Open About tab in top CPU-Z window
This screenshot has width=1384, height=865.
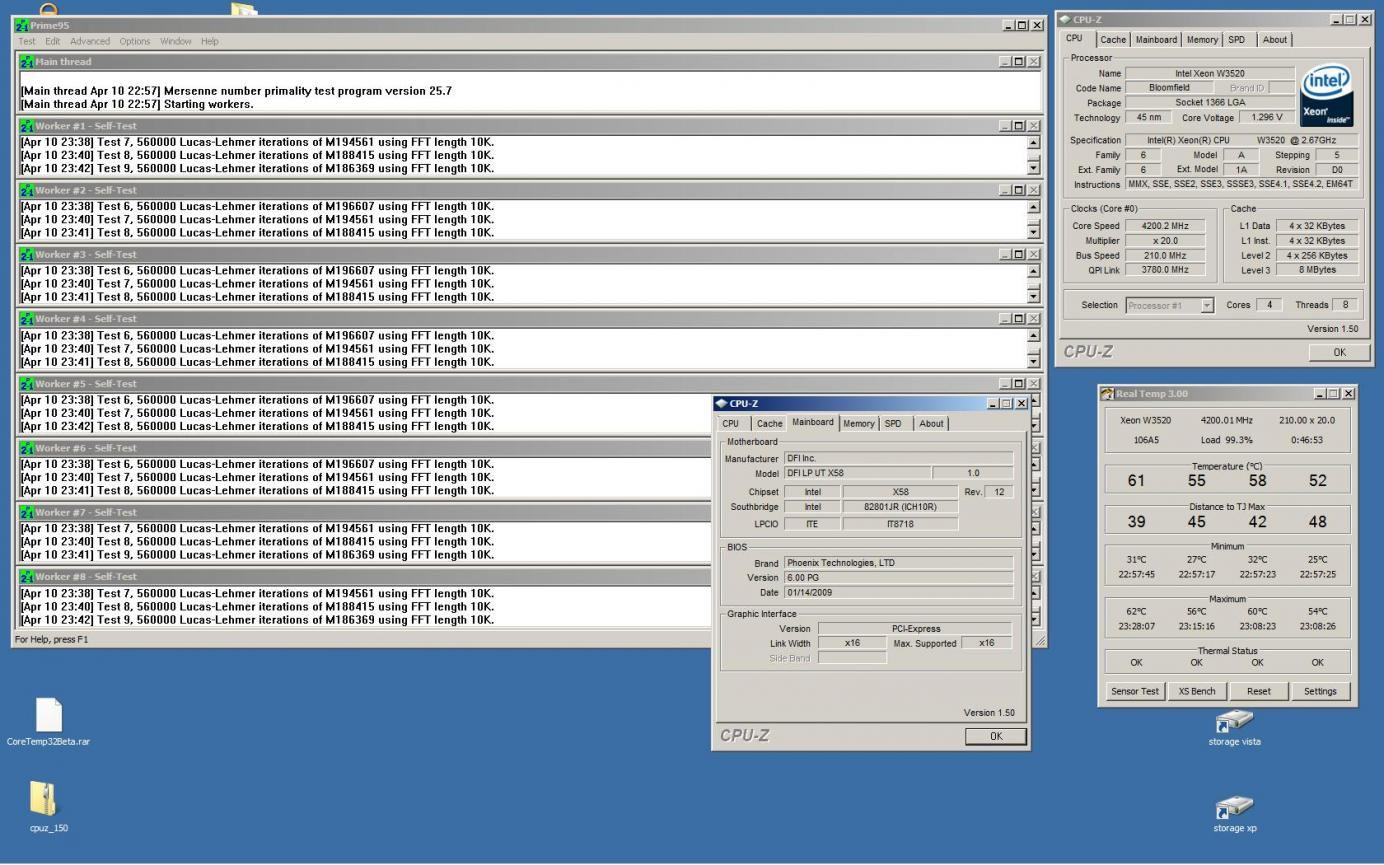[x=1275, y=40]
